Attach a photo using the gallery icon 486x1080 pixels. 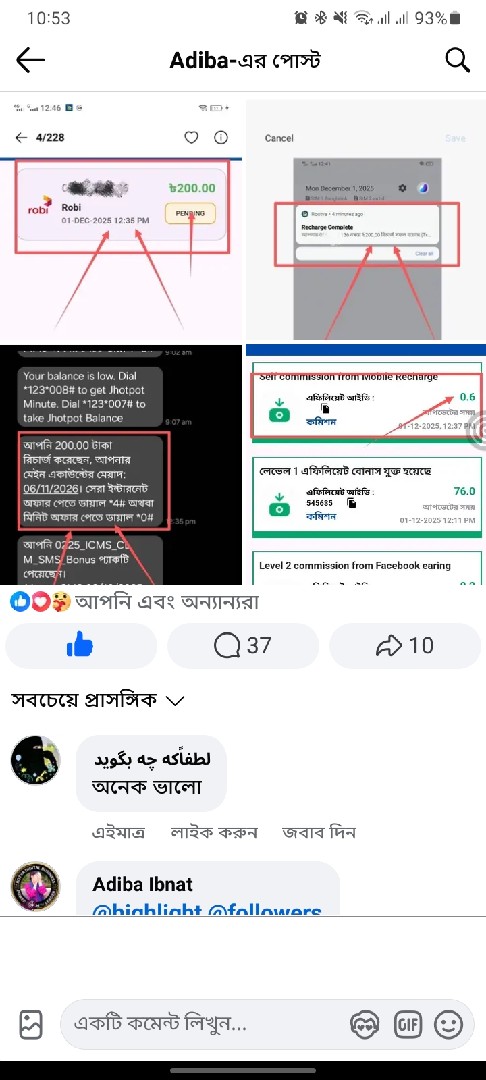point(30,1025)
